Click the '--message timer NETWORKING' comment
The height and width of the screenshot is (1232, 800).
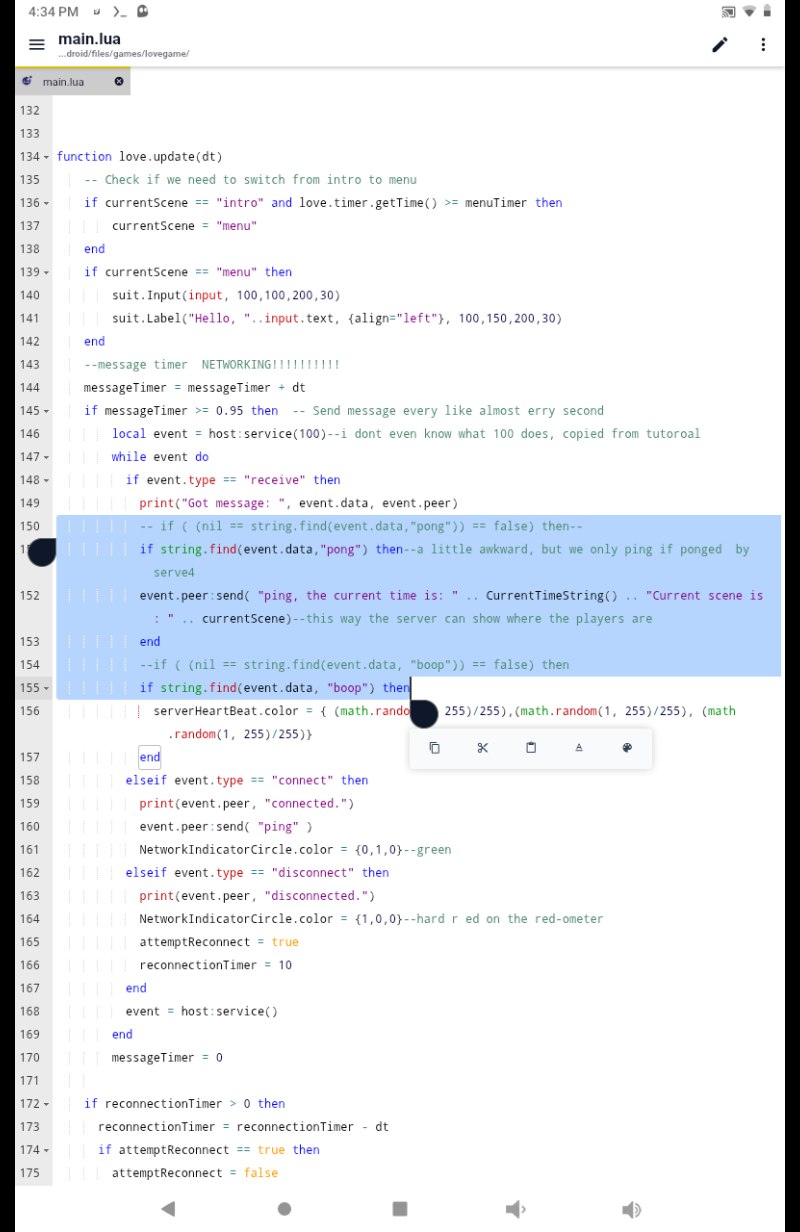[212, 365]
